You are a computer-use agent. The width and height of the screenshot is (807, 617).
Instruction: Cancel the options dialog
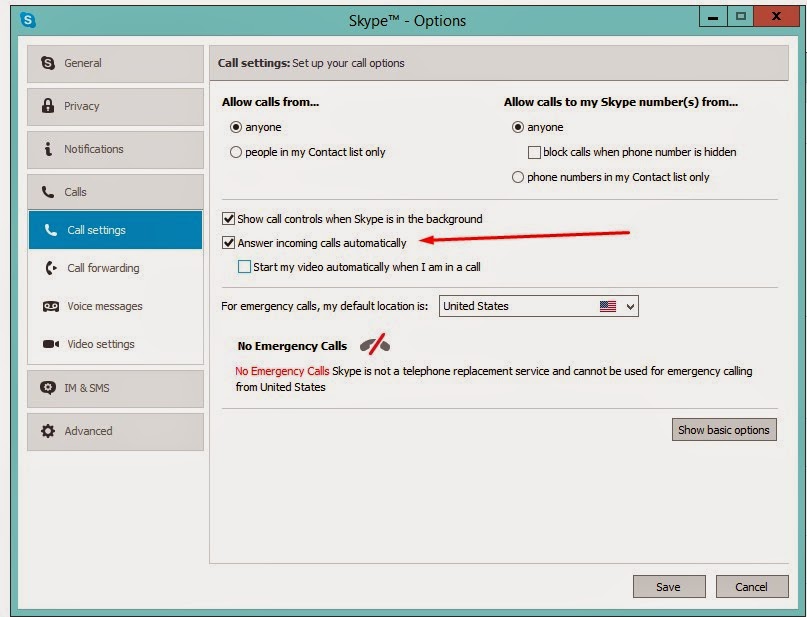[751, 587]
